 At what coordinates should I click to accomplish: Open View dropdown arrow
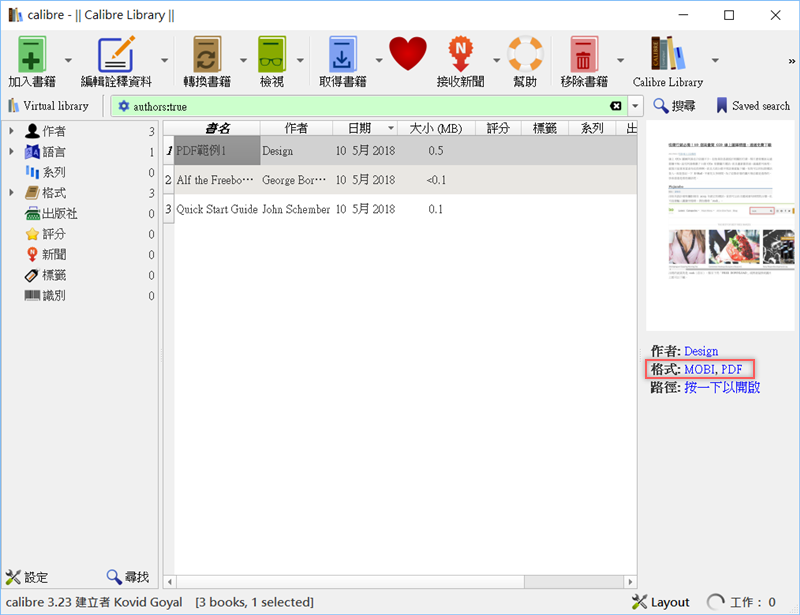click(x=301, y=60)
